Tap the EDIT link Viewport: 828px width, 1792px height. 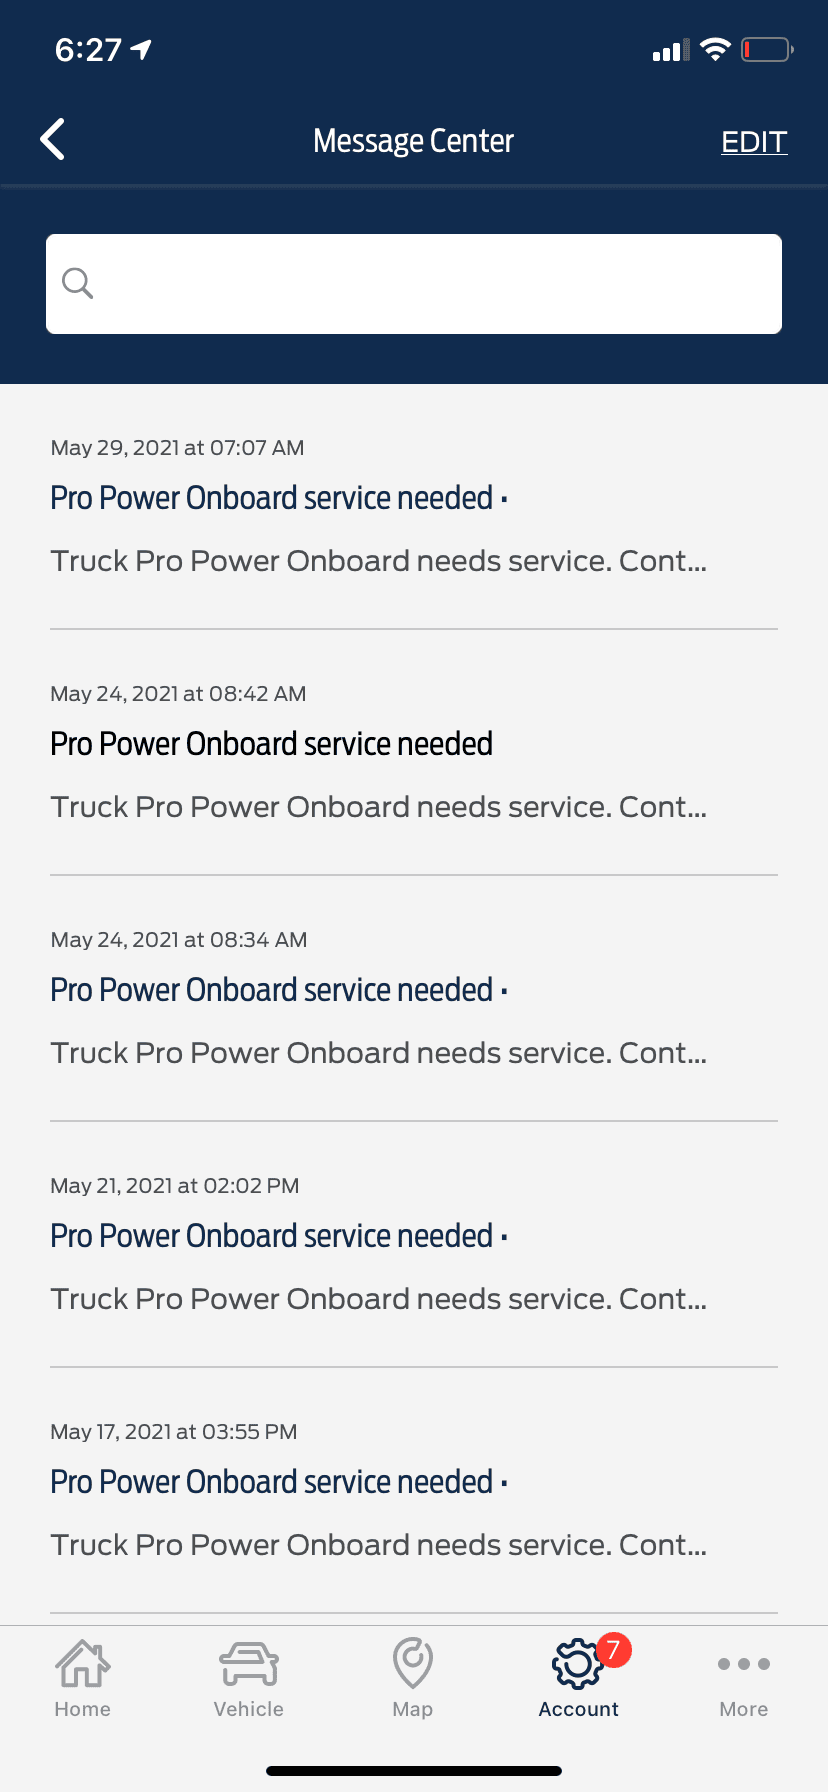click(x=754, y=142)
